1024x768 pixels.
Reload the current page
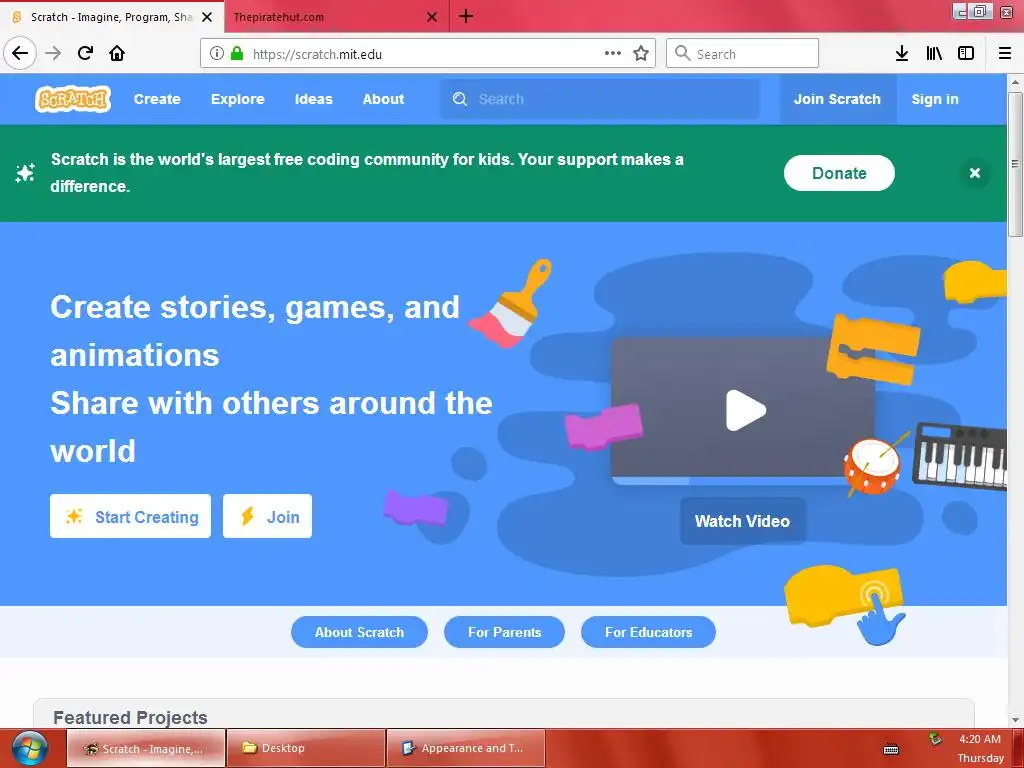[85, 53]
